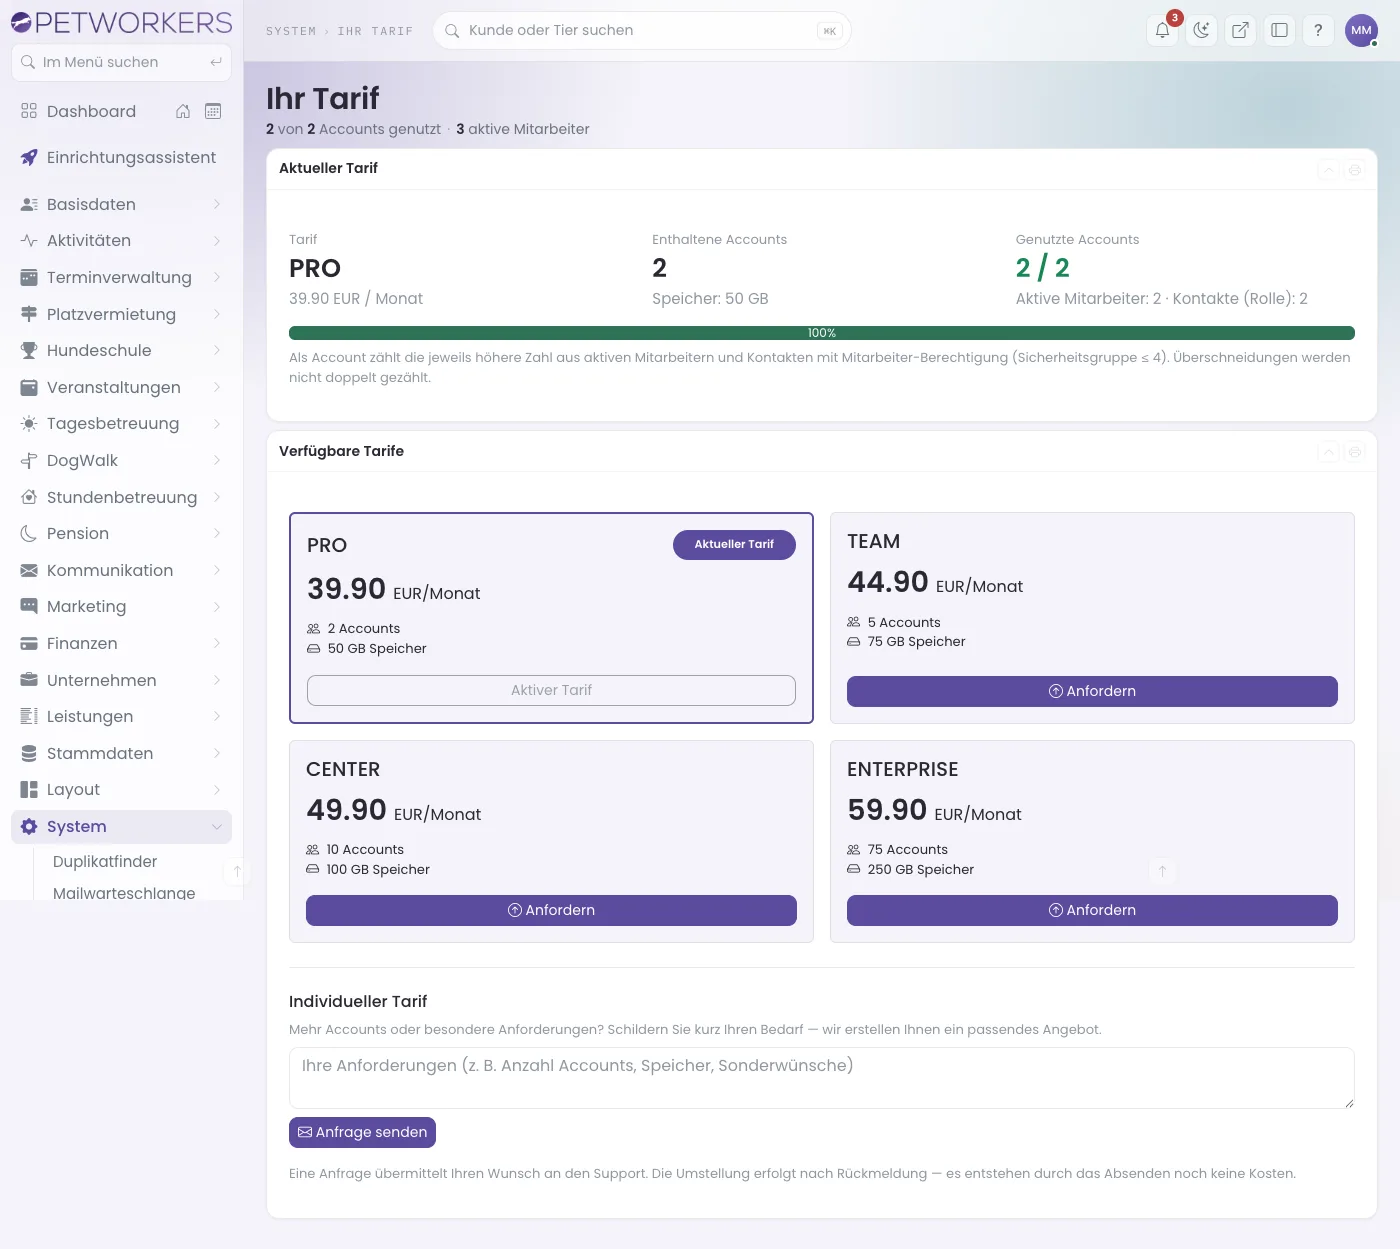Collapse the System menu section

[121, 826]
